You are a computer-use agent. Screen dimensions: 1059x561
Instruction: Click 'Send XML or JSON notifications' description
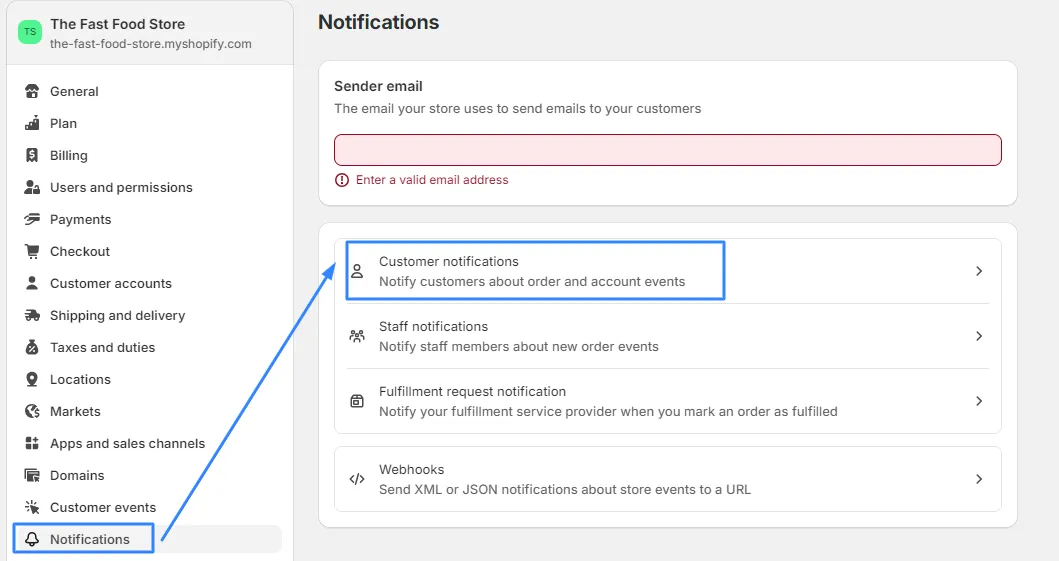point(565,489)
